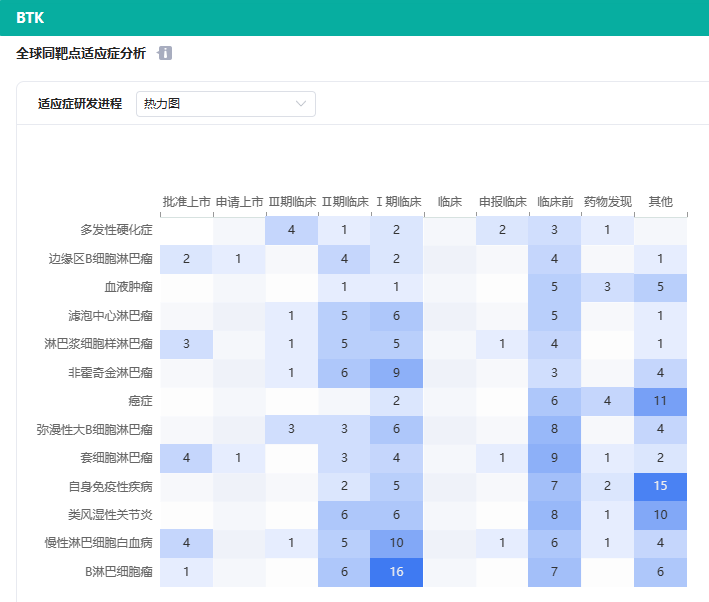Select the 多发性硬化症 III期临床 cell showing 4
The height and width of the screenshot is (602, 709).
point(292,230)
